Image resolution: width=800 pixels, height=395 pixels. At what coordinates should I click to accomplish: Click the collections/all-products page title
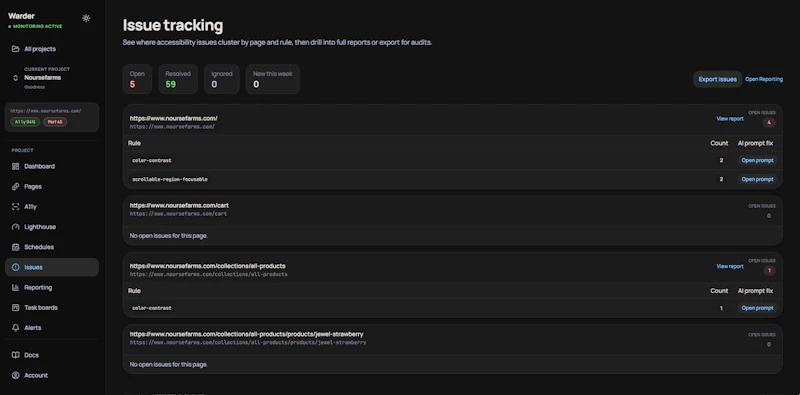click(x=208, y=266)
